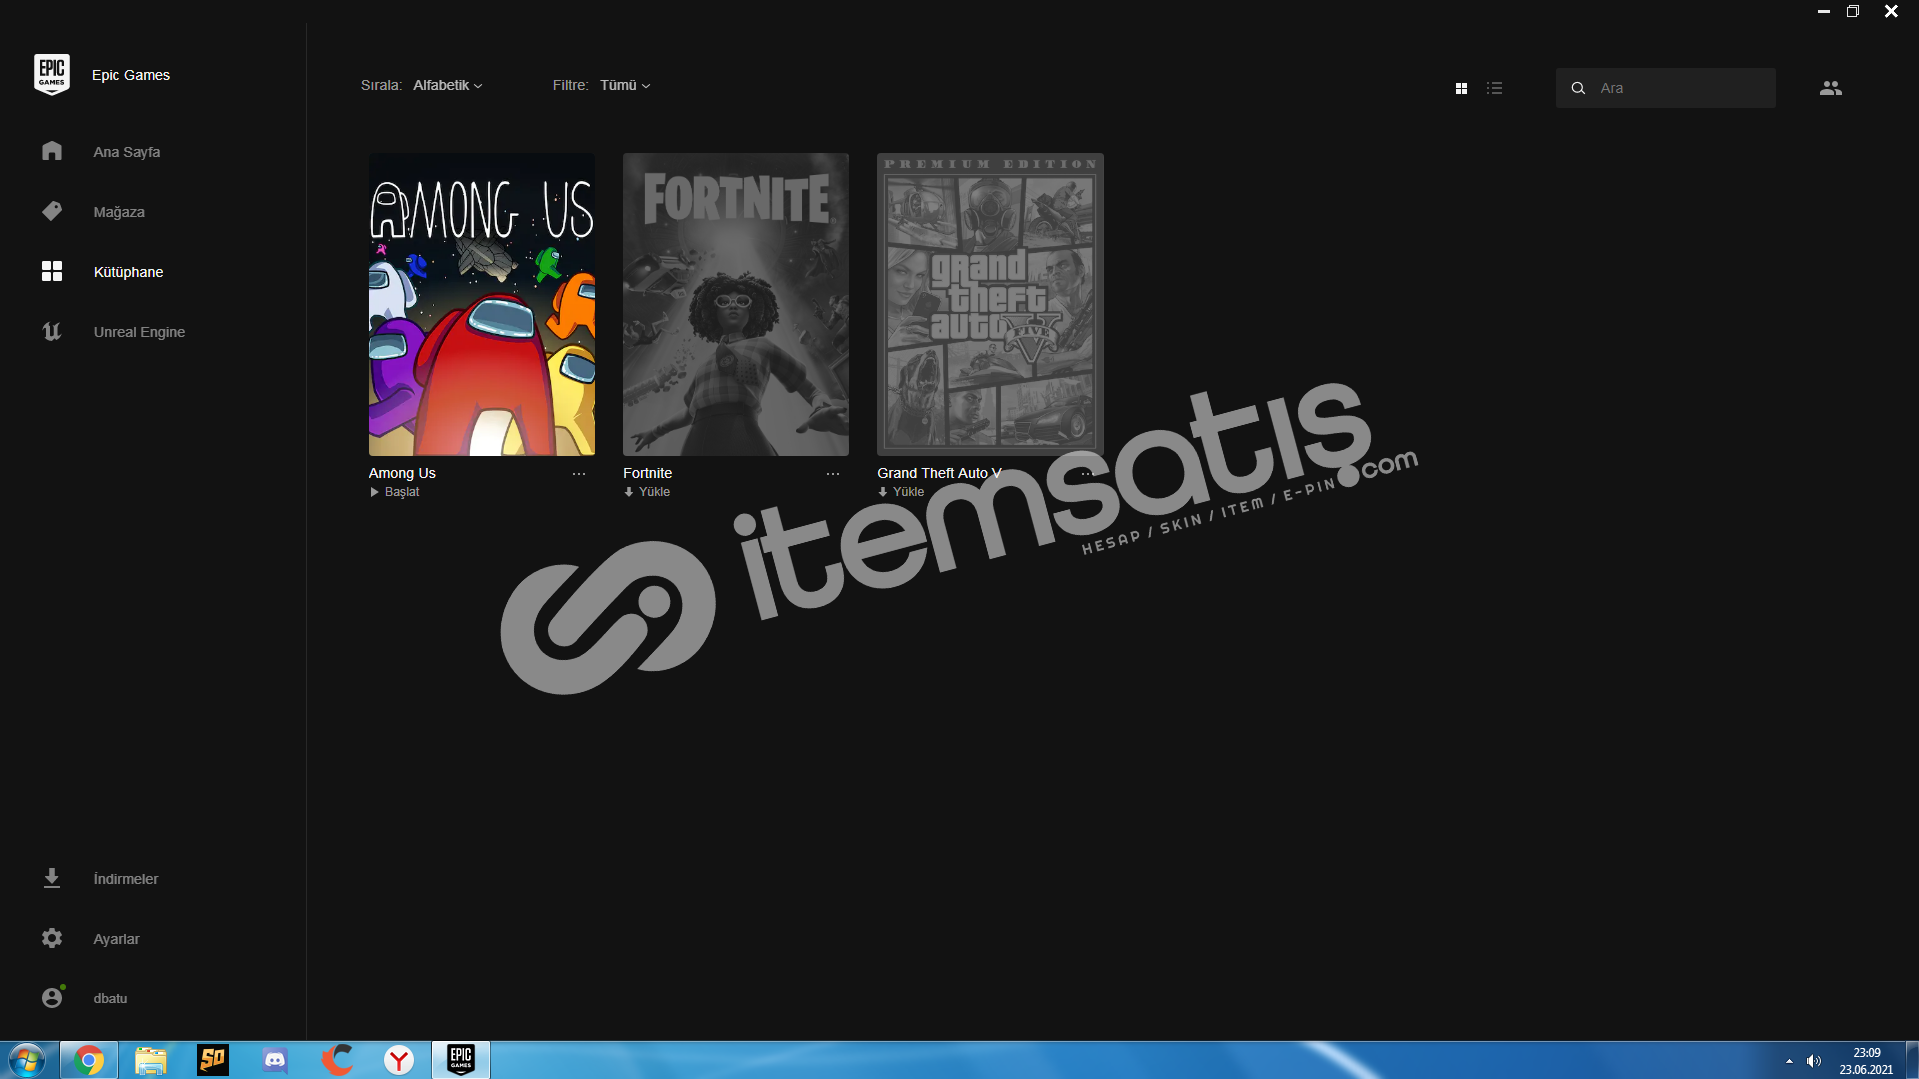Switch to grid view layout
This screenshot has height=1079, width=1919.
(x=1461, y=88)
